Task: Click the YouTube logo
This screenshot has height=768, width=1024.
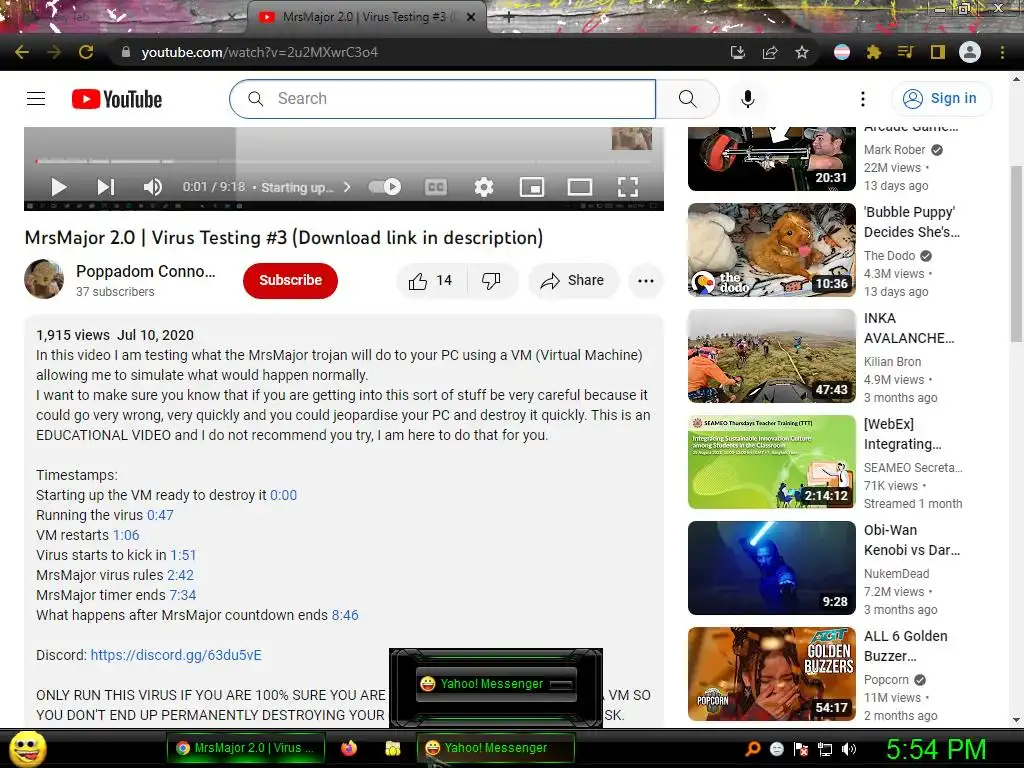Action: tap(117, 99)
